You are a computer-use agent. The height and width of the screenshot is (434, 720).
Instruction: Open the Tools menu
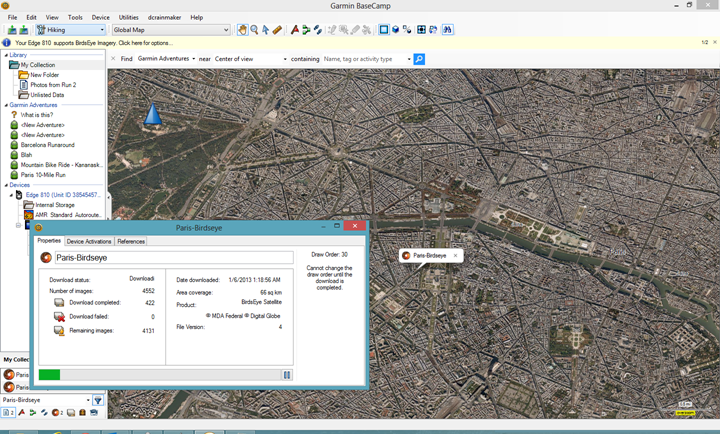pyautogui.click(x=75, y=17)
